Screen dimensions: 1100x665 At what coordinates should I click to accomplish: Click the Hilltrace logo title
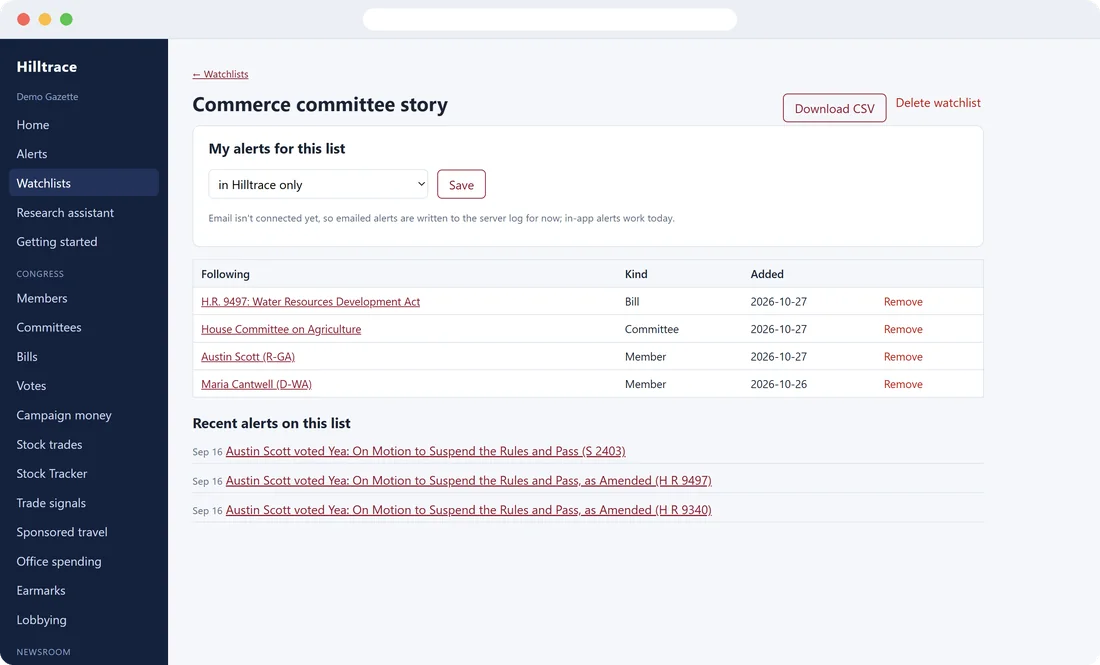coord(47,67)
